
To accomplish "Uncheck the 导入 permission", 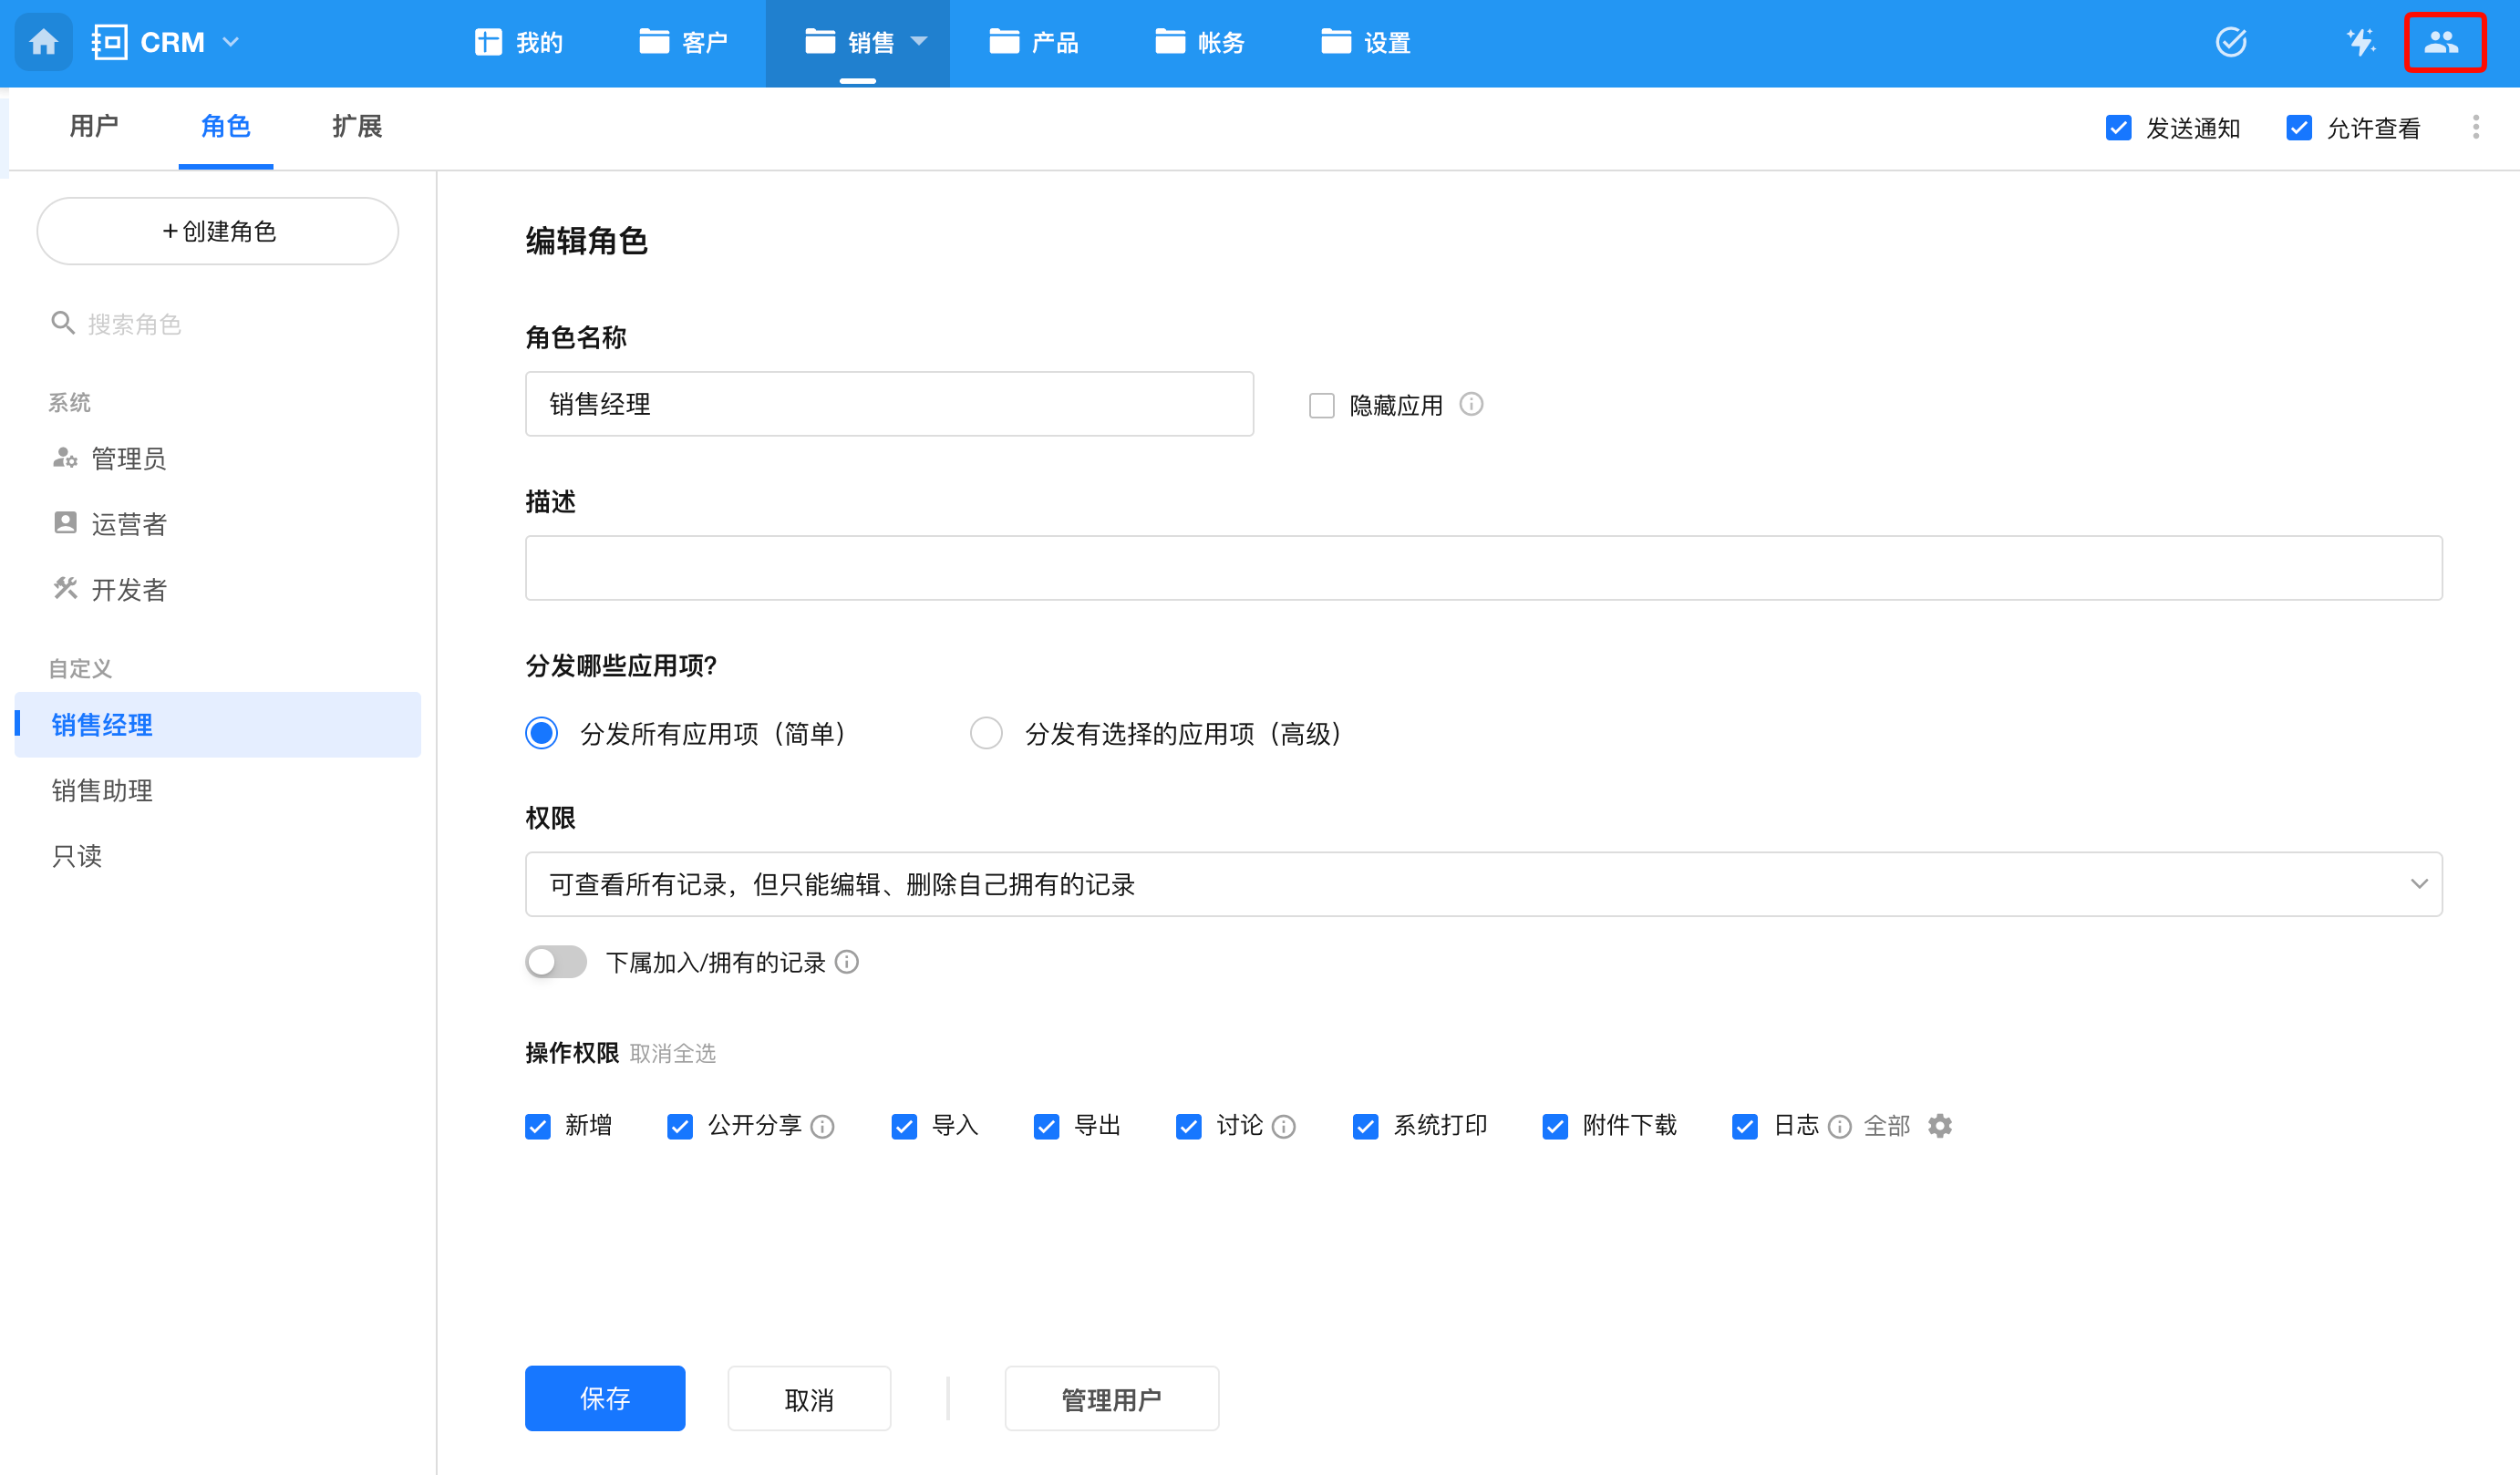I will tap(904, 1127).
